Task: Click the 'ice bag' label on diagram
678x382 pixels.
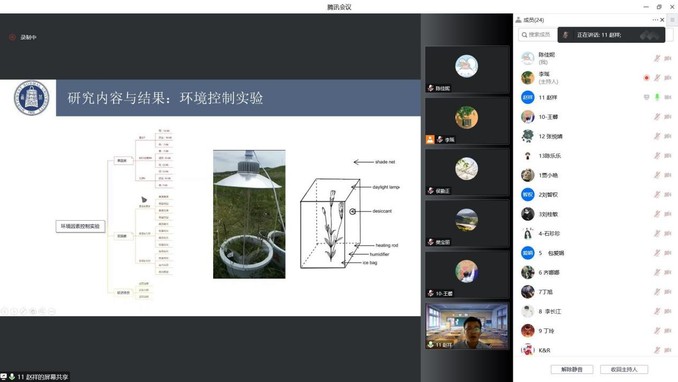Action: 370,263
